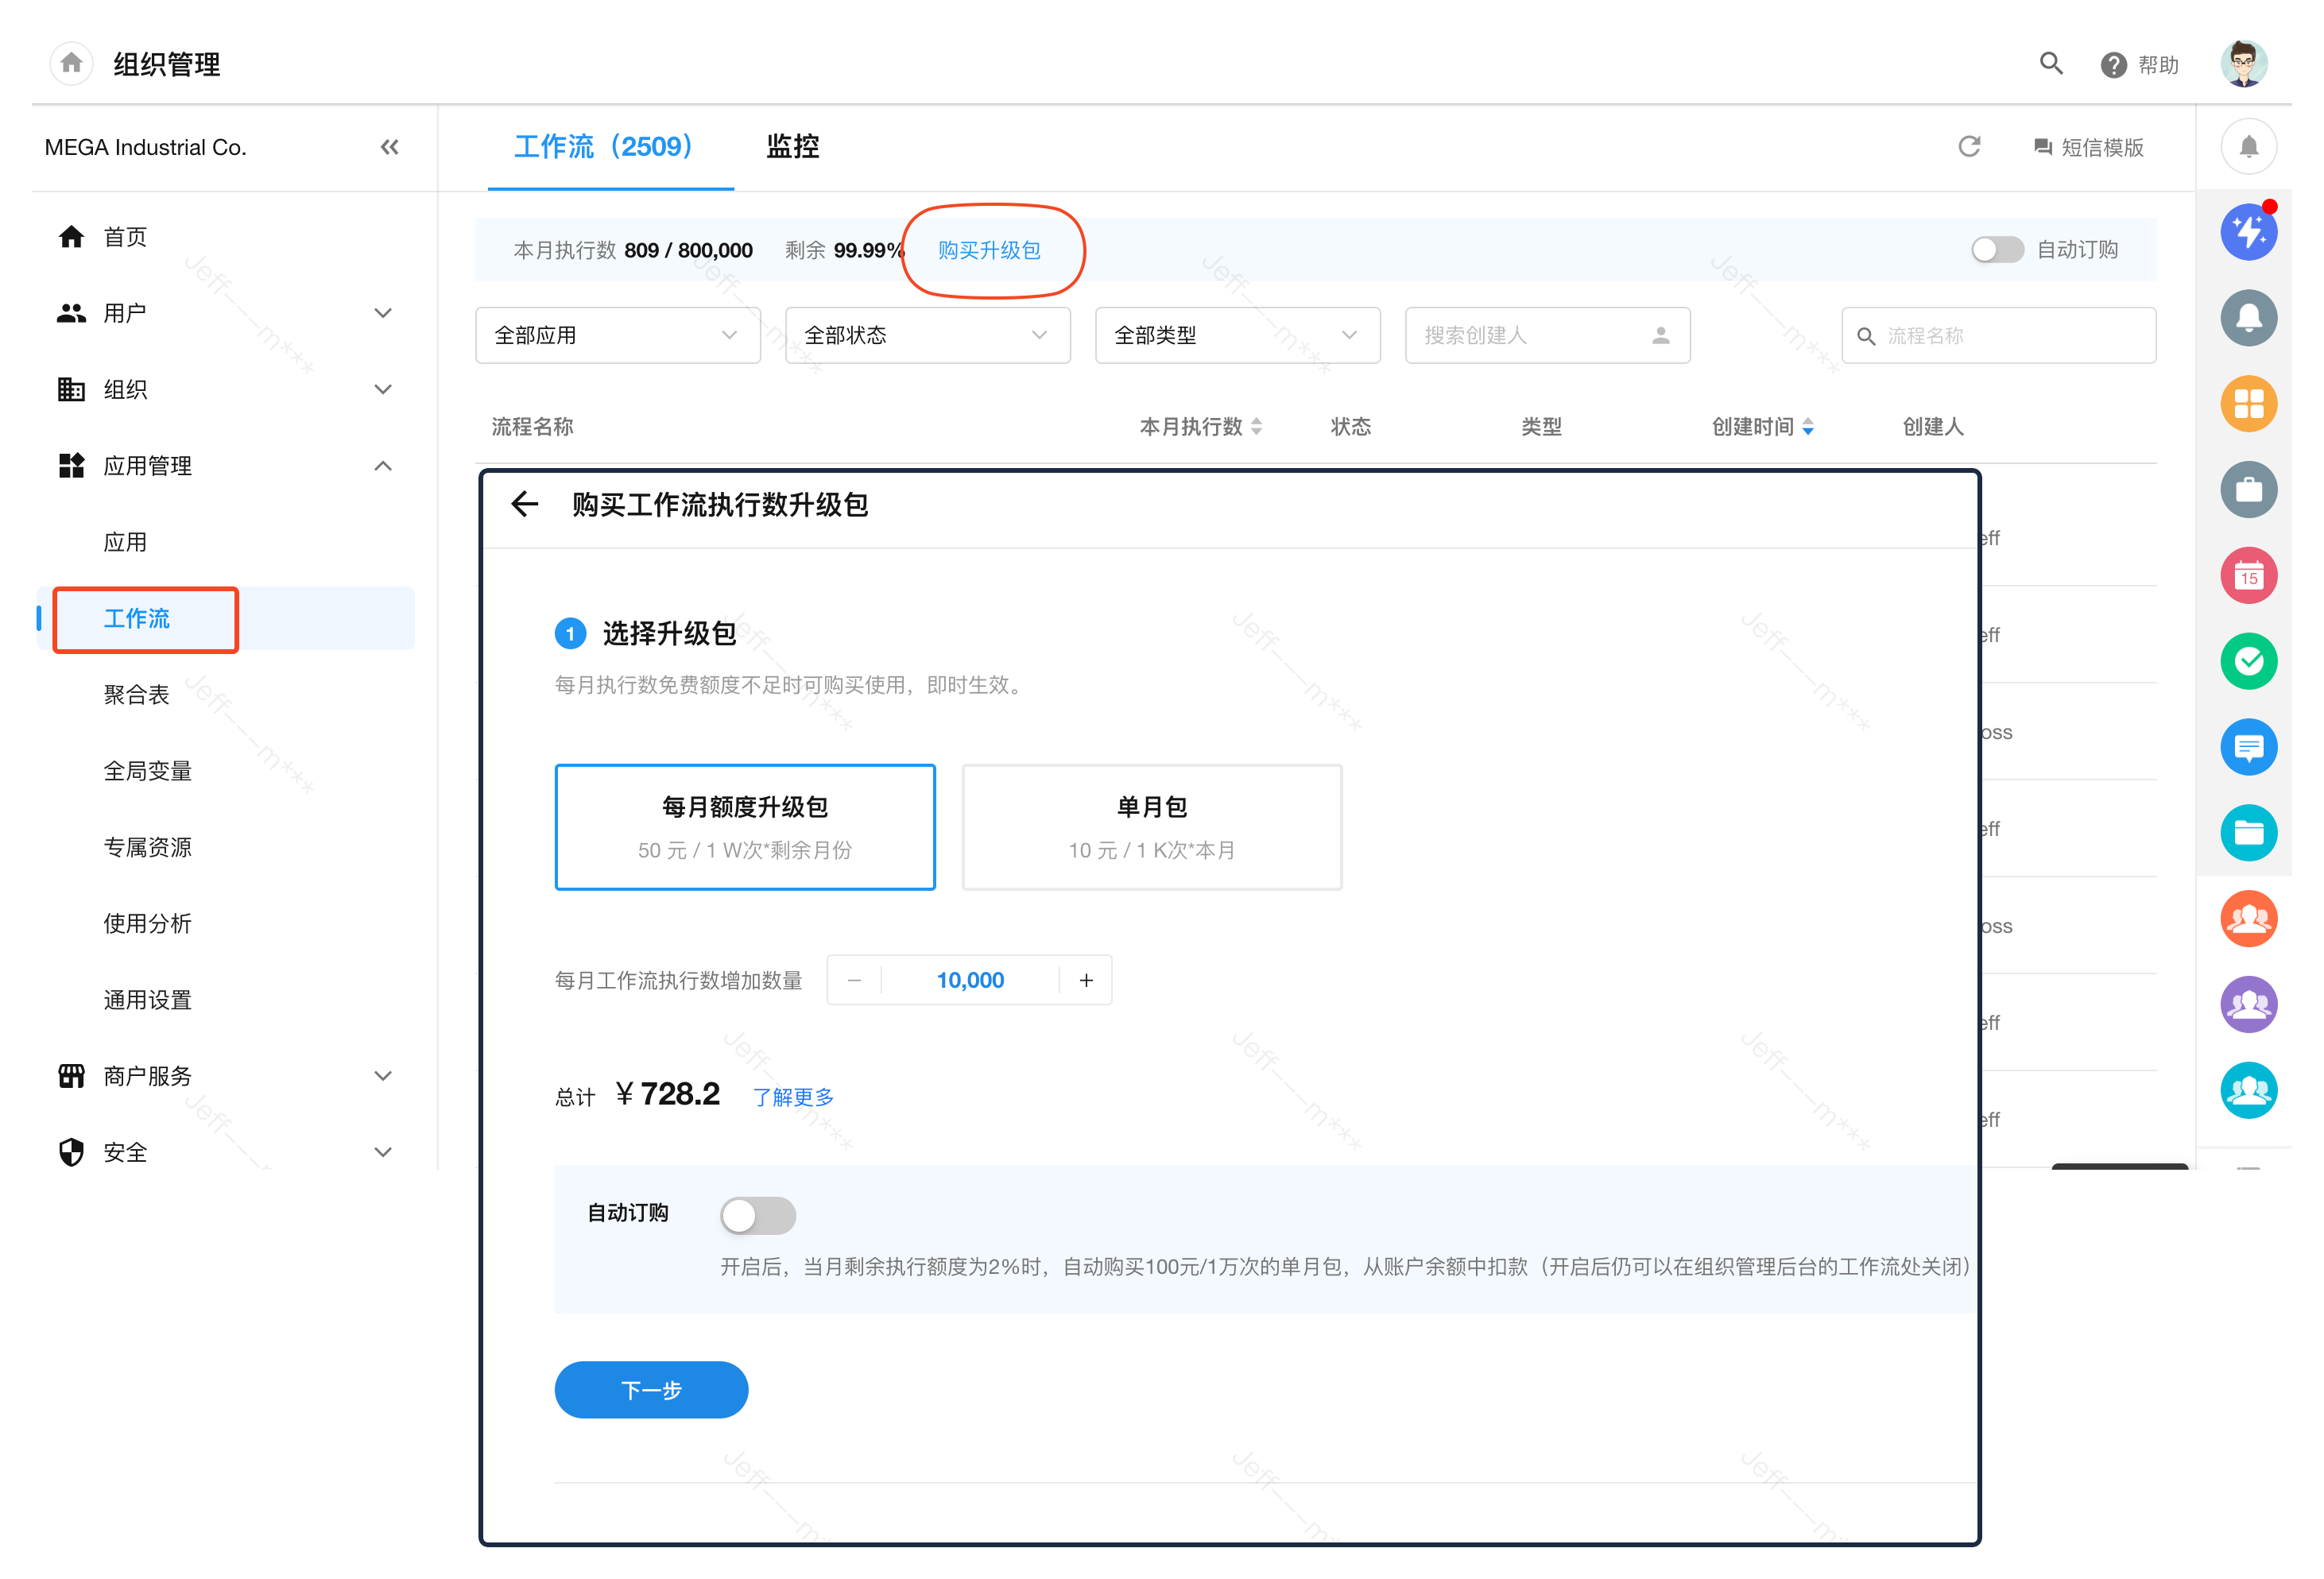Enable 自动订购 switch in purchase dialog
Image resolution: width=2324 pixels, height=1579 pixels.
click(x=757, y=1215)
